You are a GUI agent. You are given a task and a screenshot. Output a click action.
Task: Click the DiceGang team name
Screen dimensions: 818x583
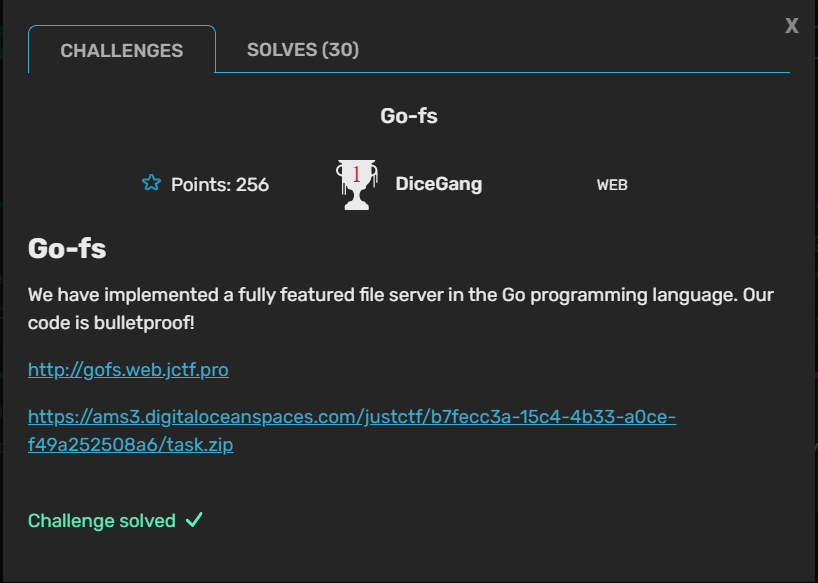[438, 184]
